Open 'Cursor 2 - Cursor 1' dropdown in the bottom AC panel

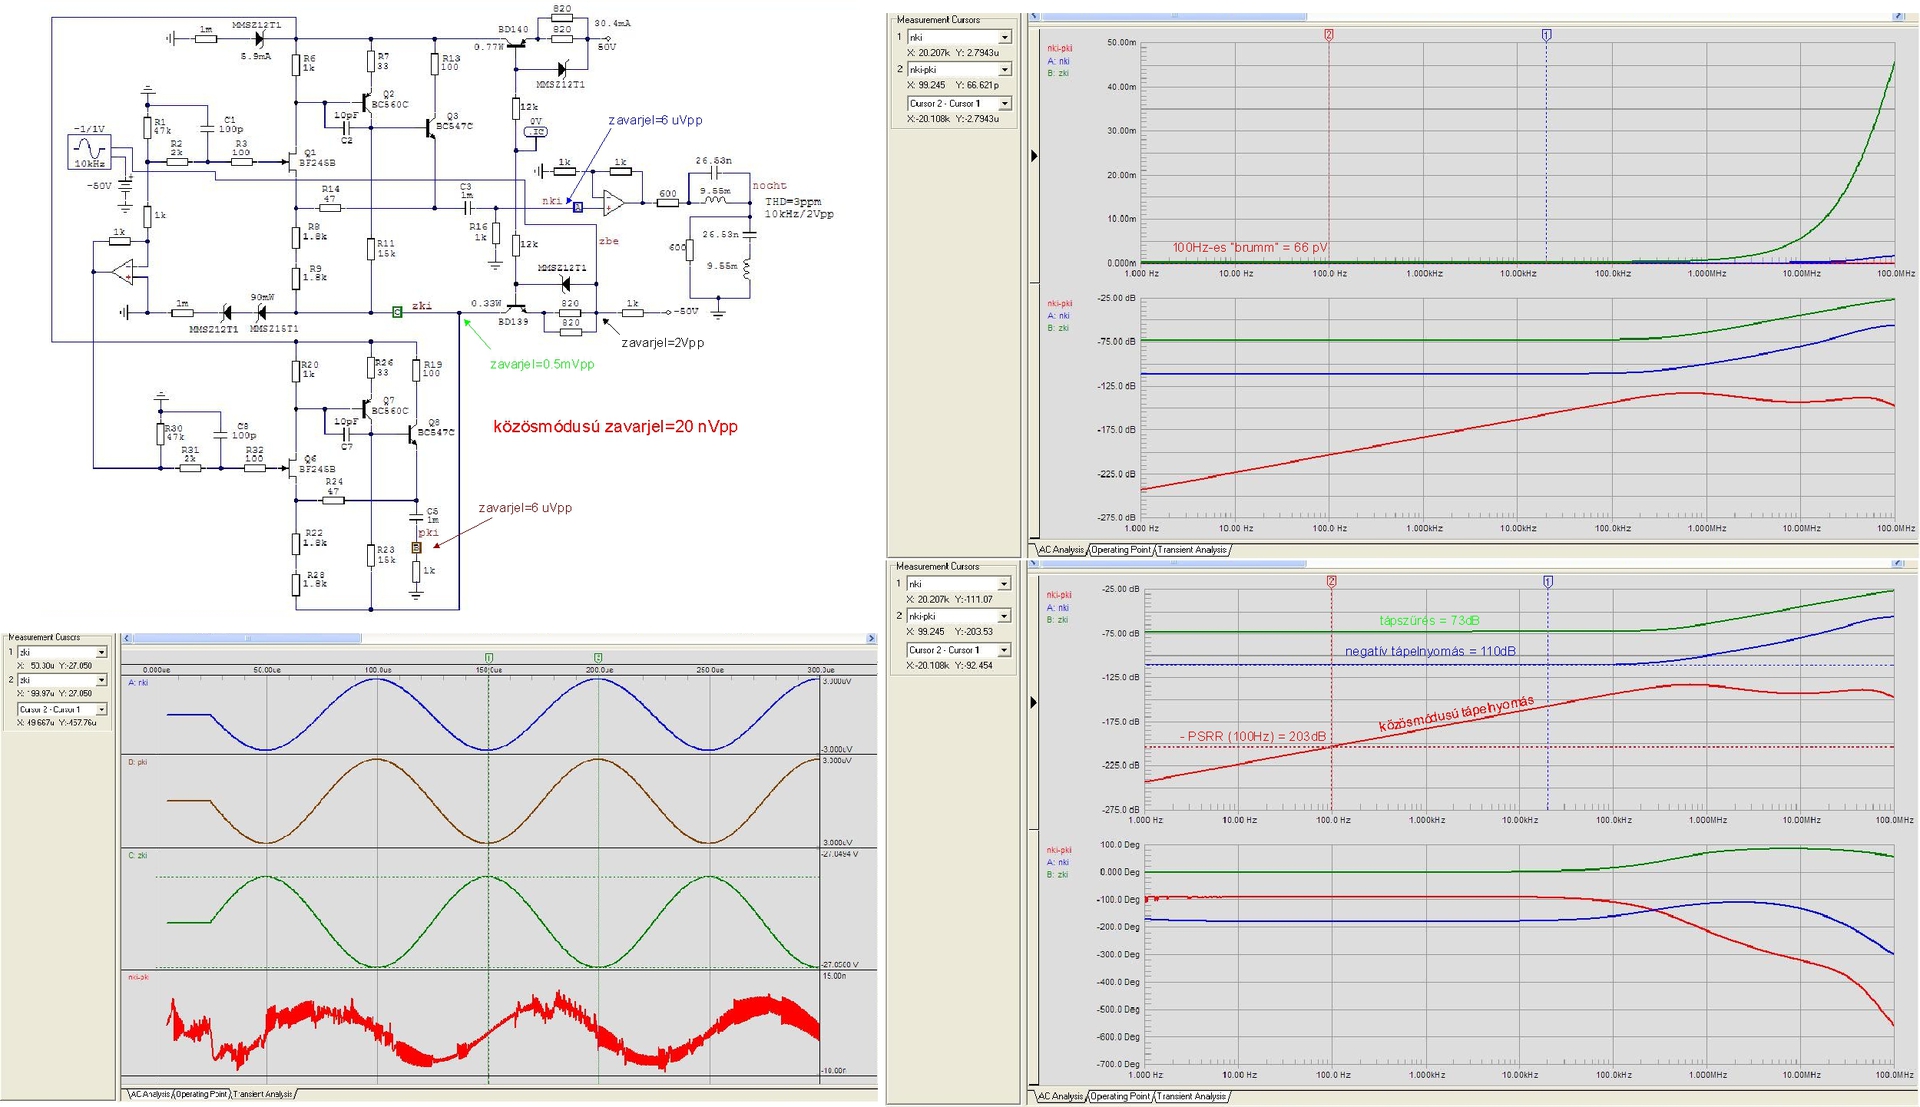pos(1005,650)
